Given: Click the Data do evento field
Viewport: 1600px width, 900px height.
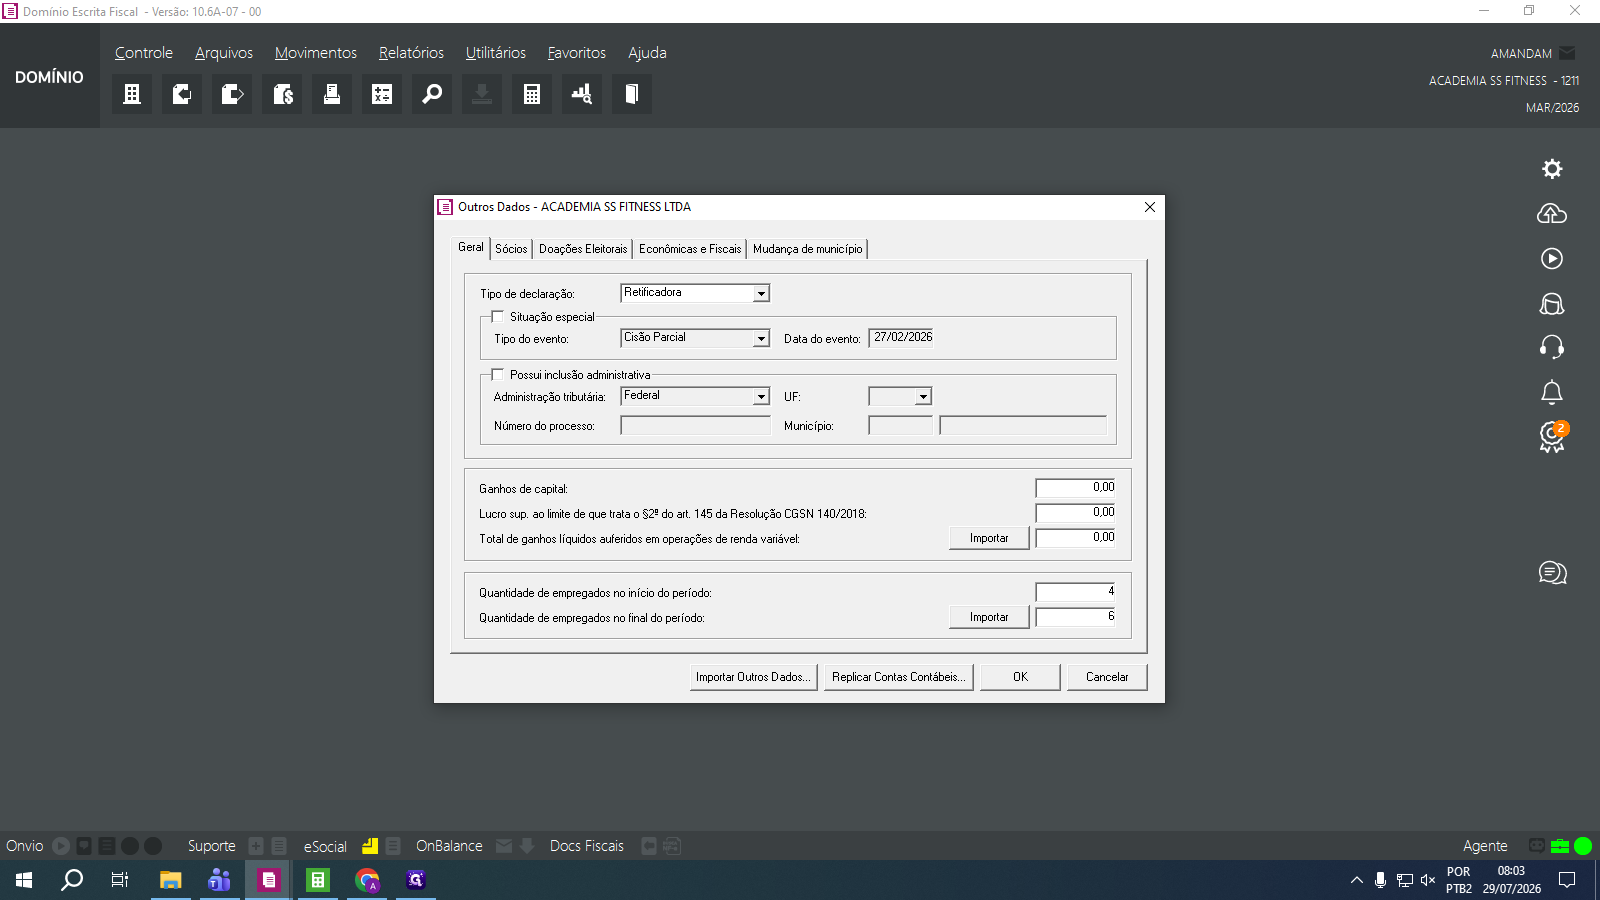Looking at the screenshot, I should point(901,338).
